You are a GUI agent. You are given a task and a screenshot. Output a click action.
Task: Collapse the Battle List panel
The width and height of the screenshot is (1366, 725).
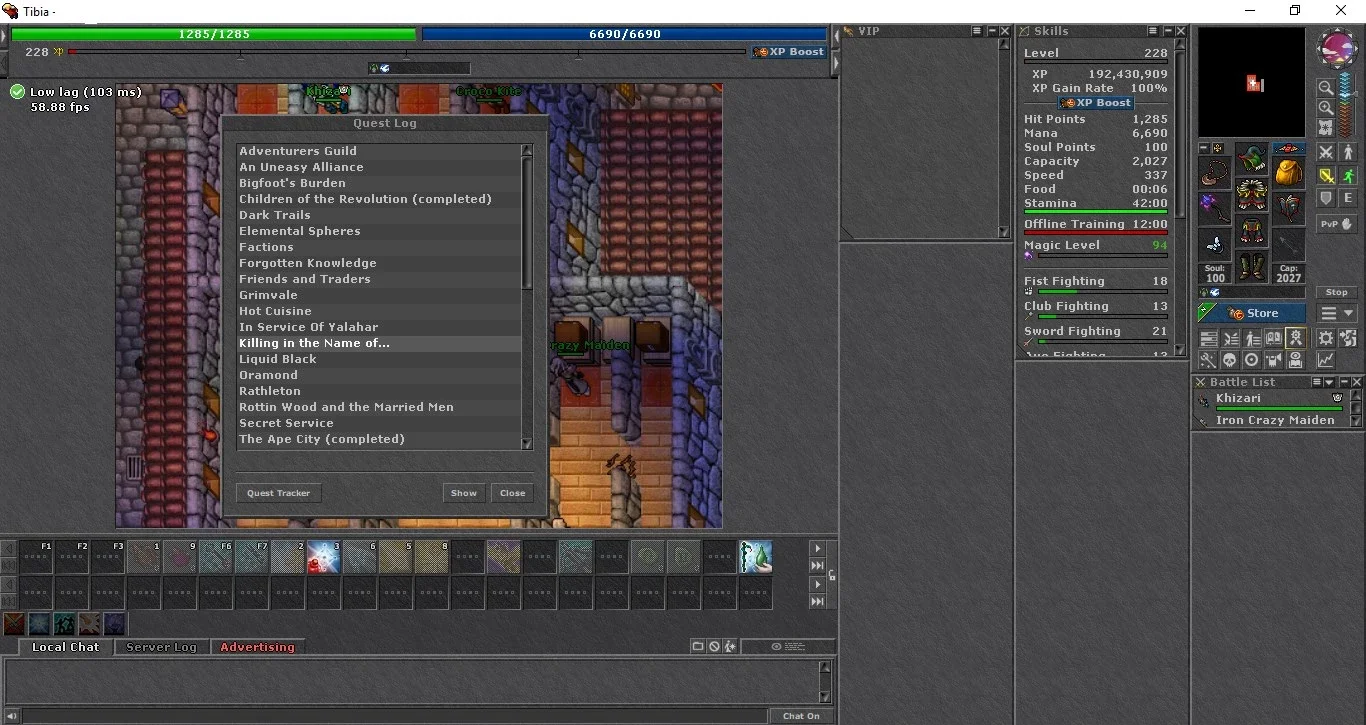1345,382
